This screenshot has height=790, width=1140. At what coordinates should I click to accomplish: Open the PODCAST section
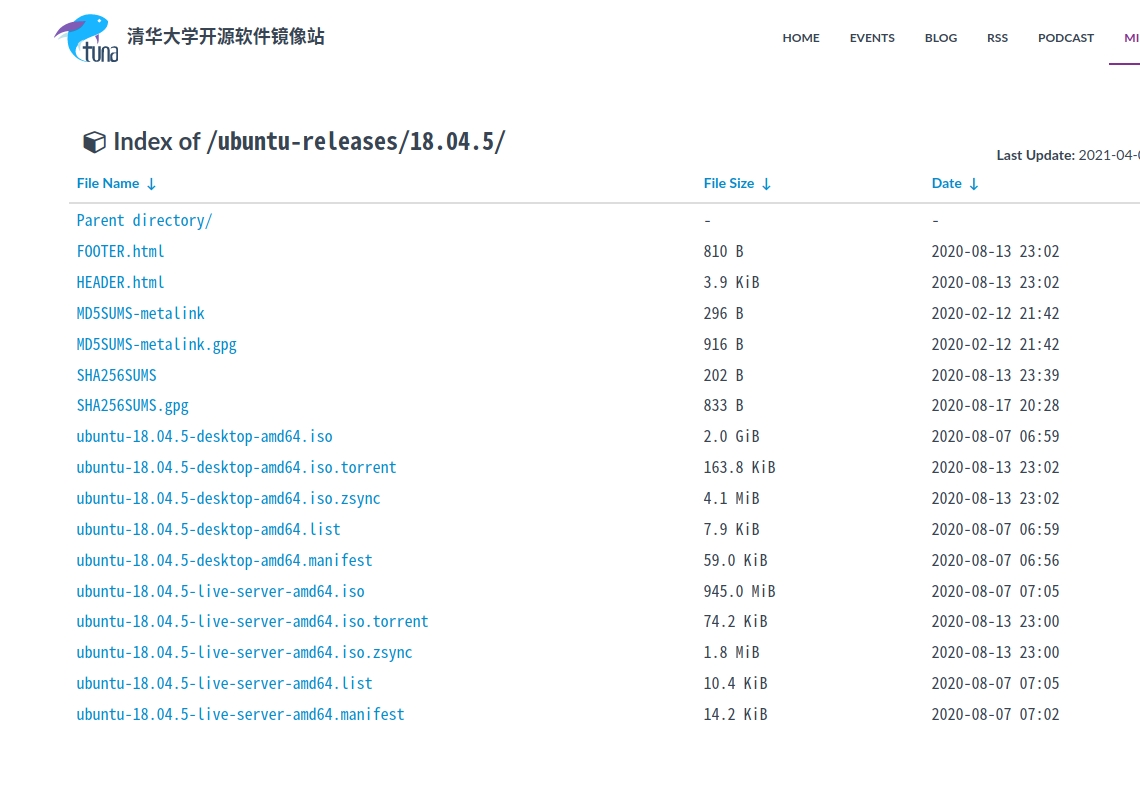(1065, 38)
